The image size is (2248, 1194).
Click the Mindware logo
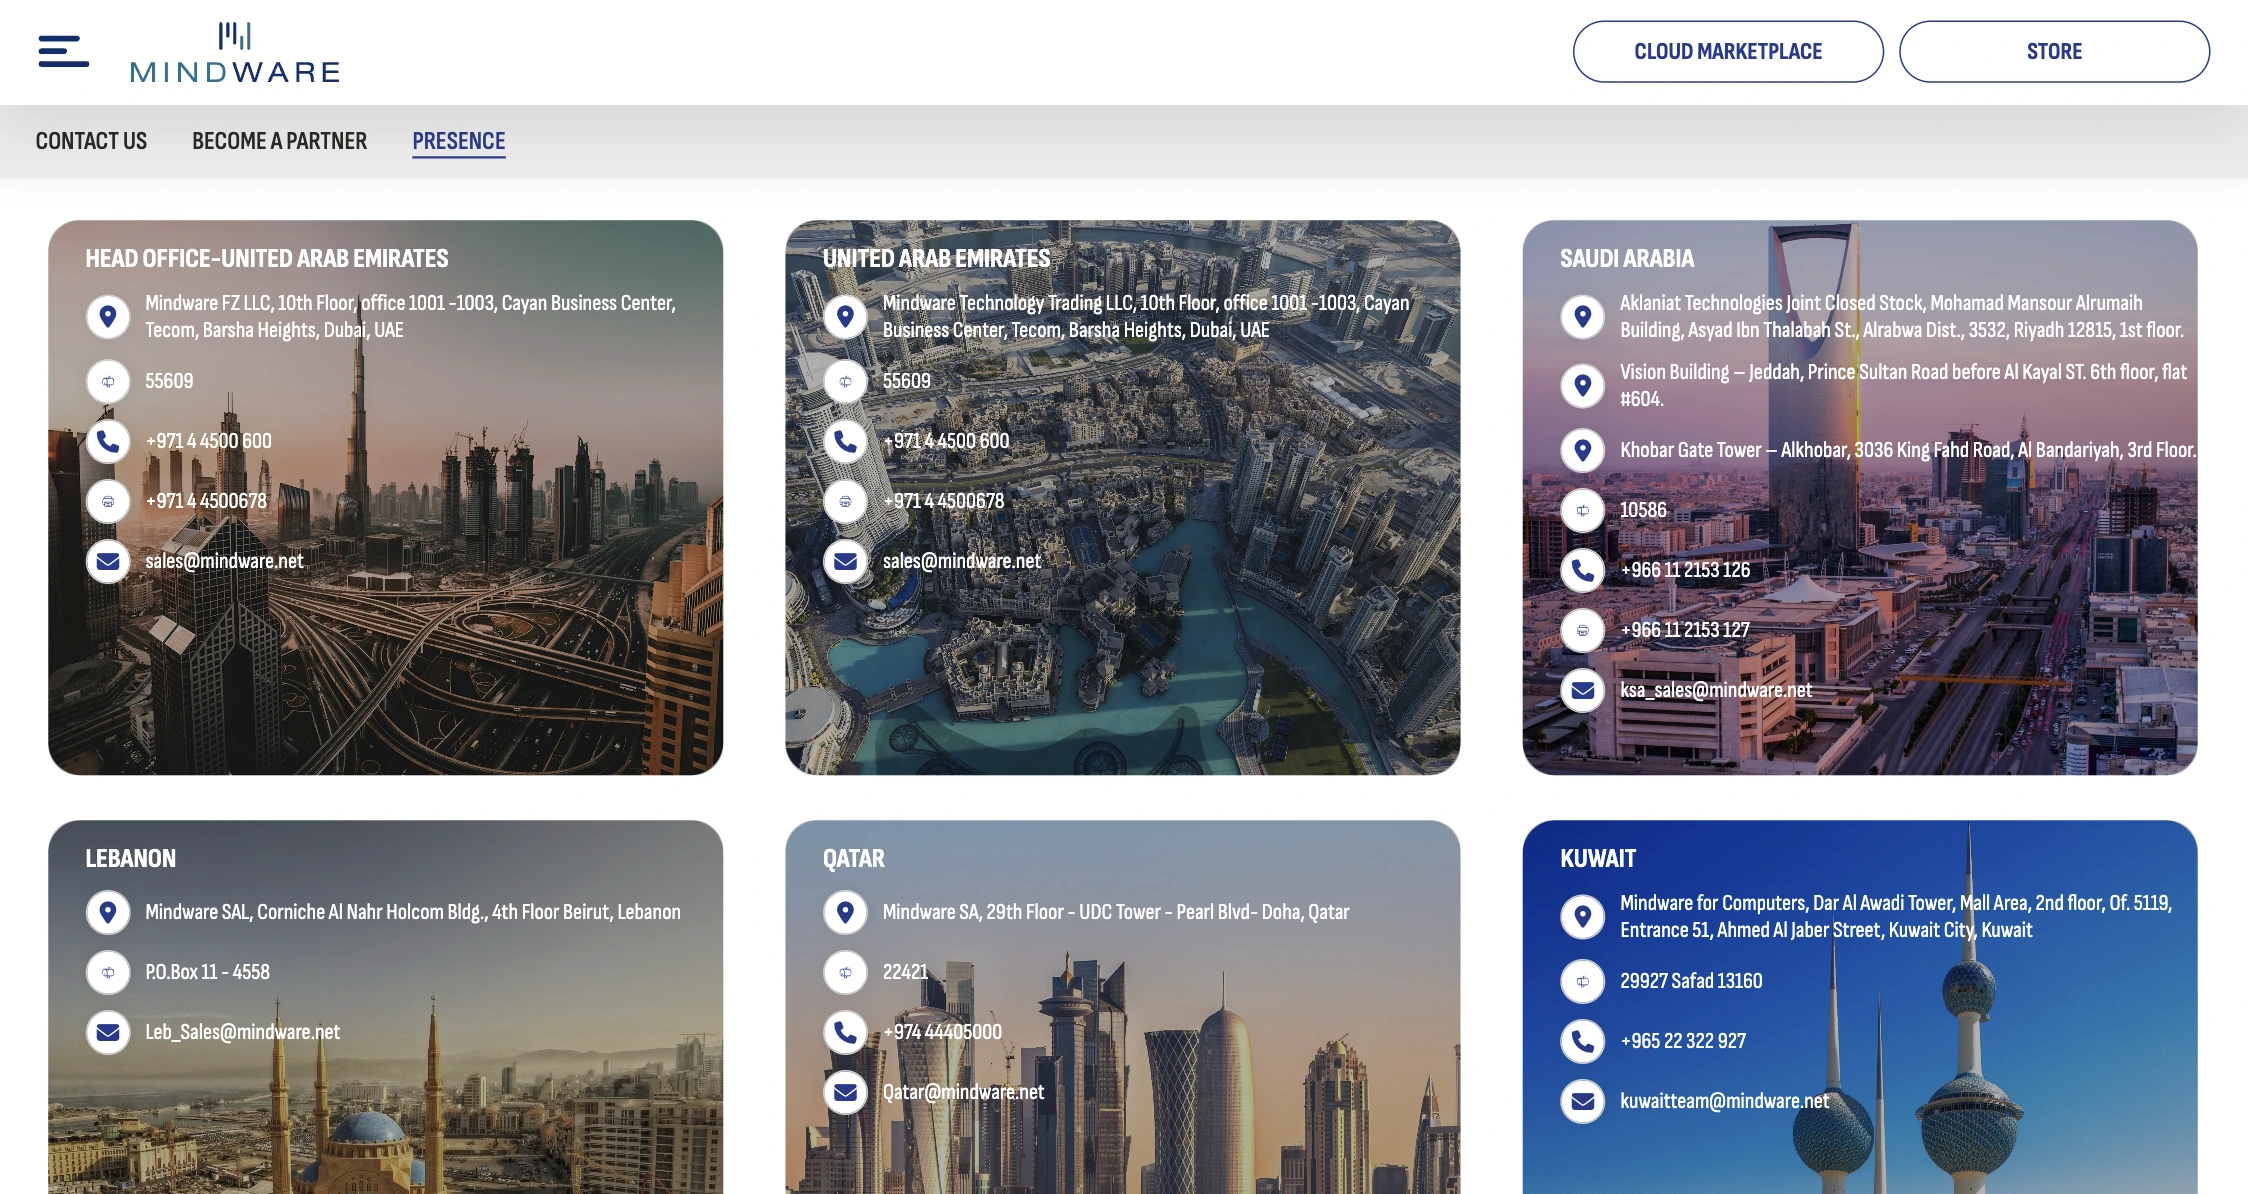(x=235, y=52)
